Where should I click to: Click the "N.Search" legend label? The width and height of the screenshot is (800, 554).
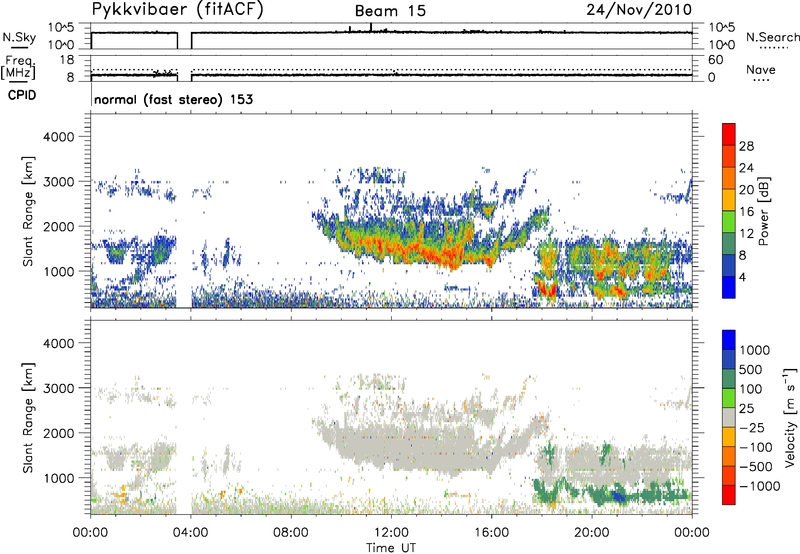(772, 37)
